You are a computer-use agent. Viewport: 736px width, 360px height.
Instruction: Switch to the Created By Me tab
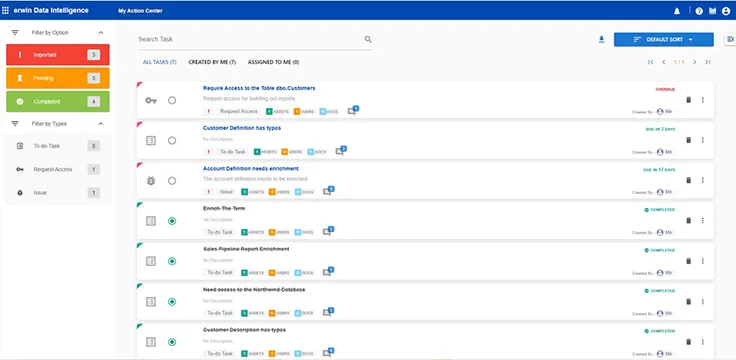(x=212, y=62)
